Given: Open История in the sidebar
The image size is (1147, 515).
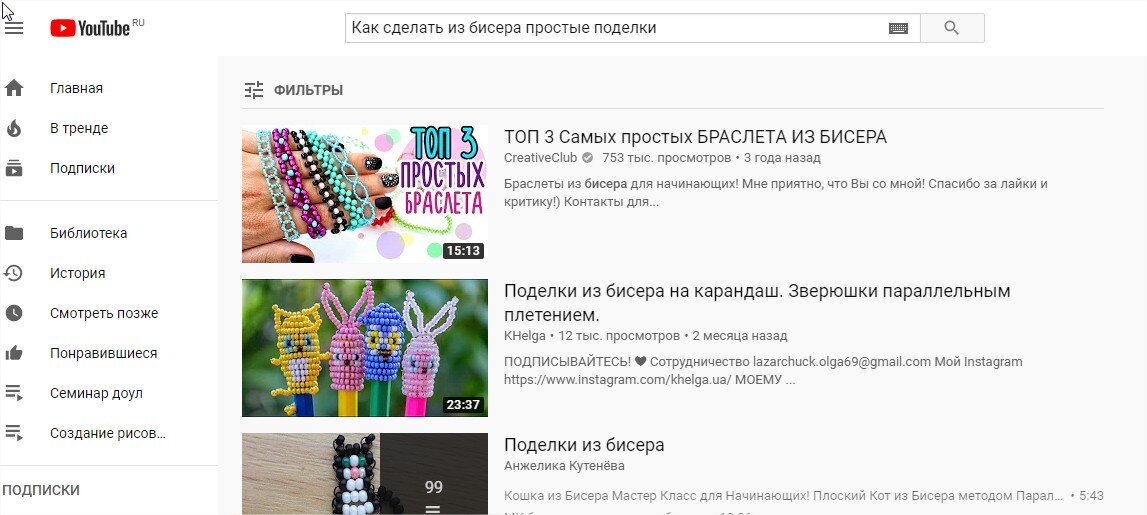Looking at the screenshot, I should coord(78,274).
